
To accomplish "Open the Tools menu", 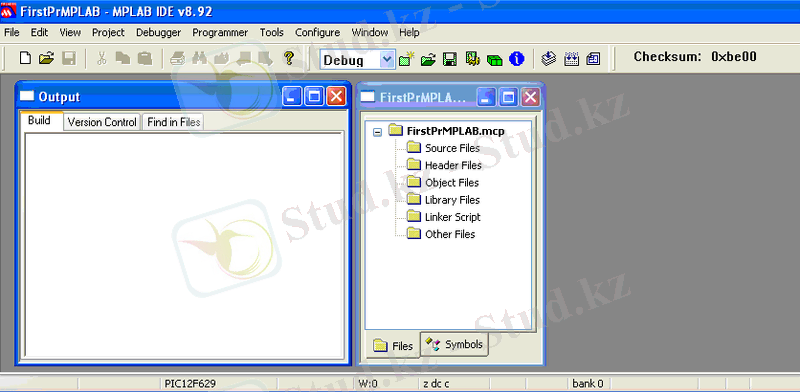I will tap(271, 33).
